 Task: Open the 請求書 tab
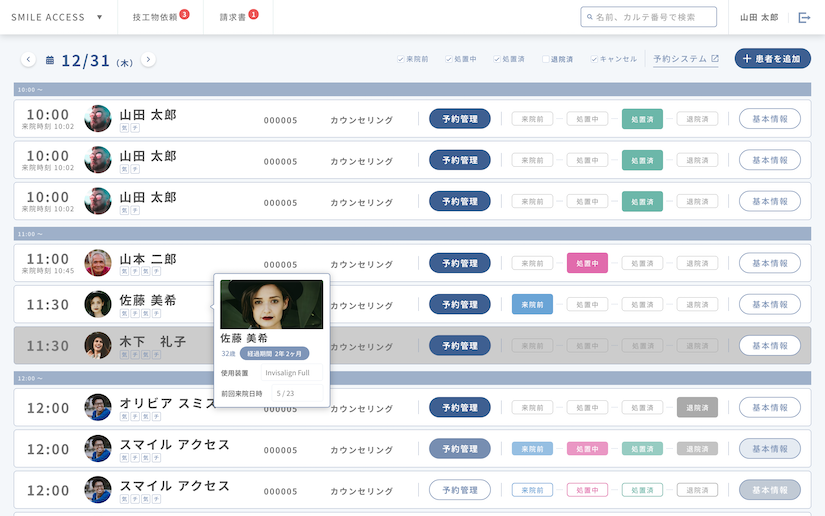pyautogui.click(x=233, y=17)
